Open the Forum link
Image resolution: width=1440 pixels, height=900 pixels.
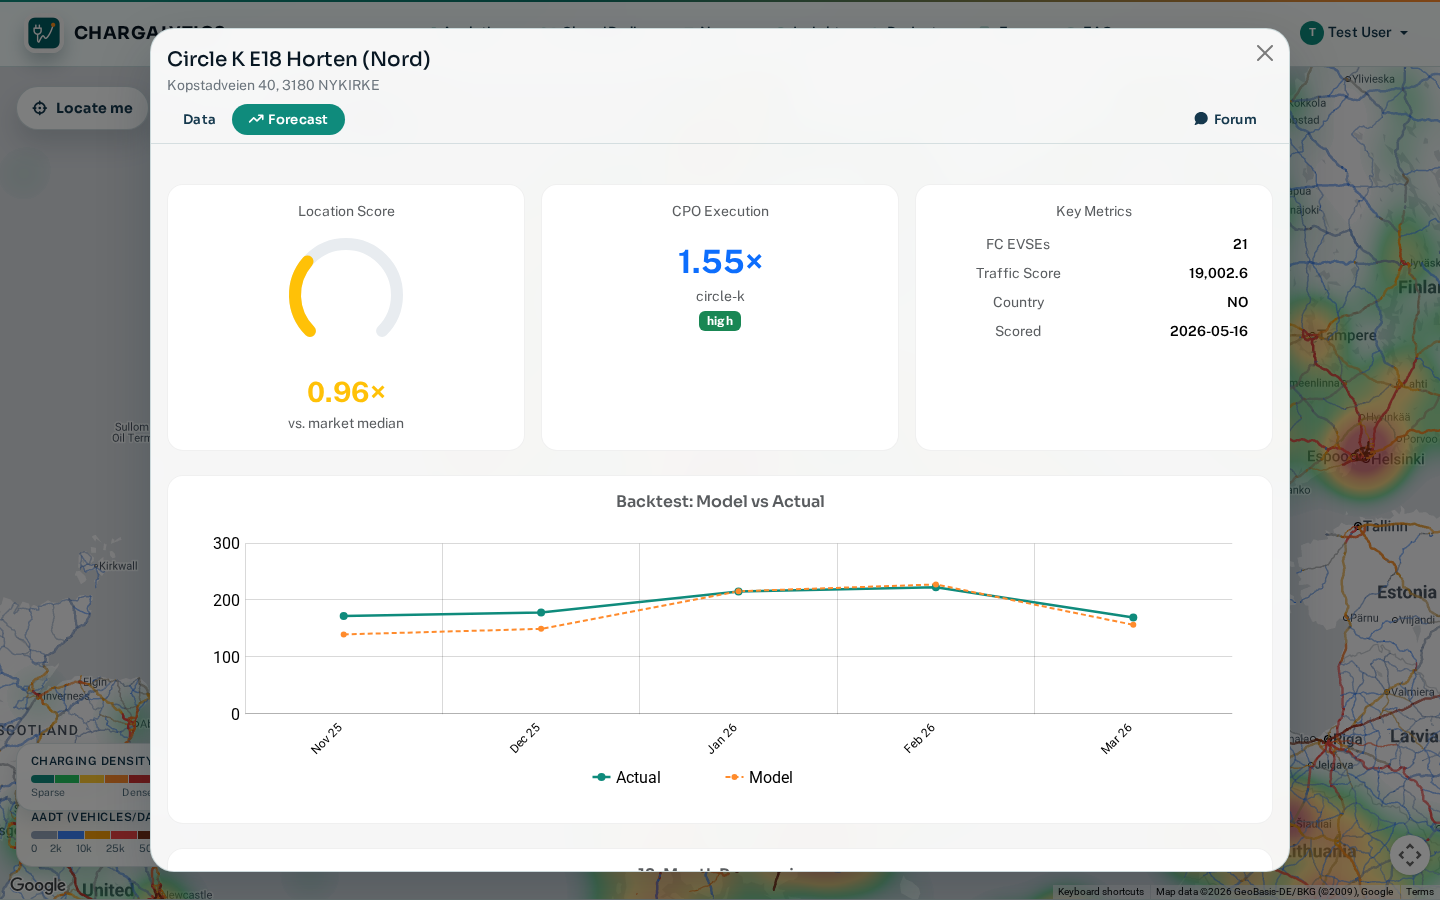(1225, 119)
